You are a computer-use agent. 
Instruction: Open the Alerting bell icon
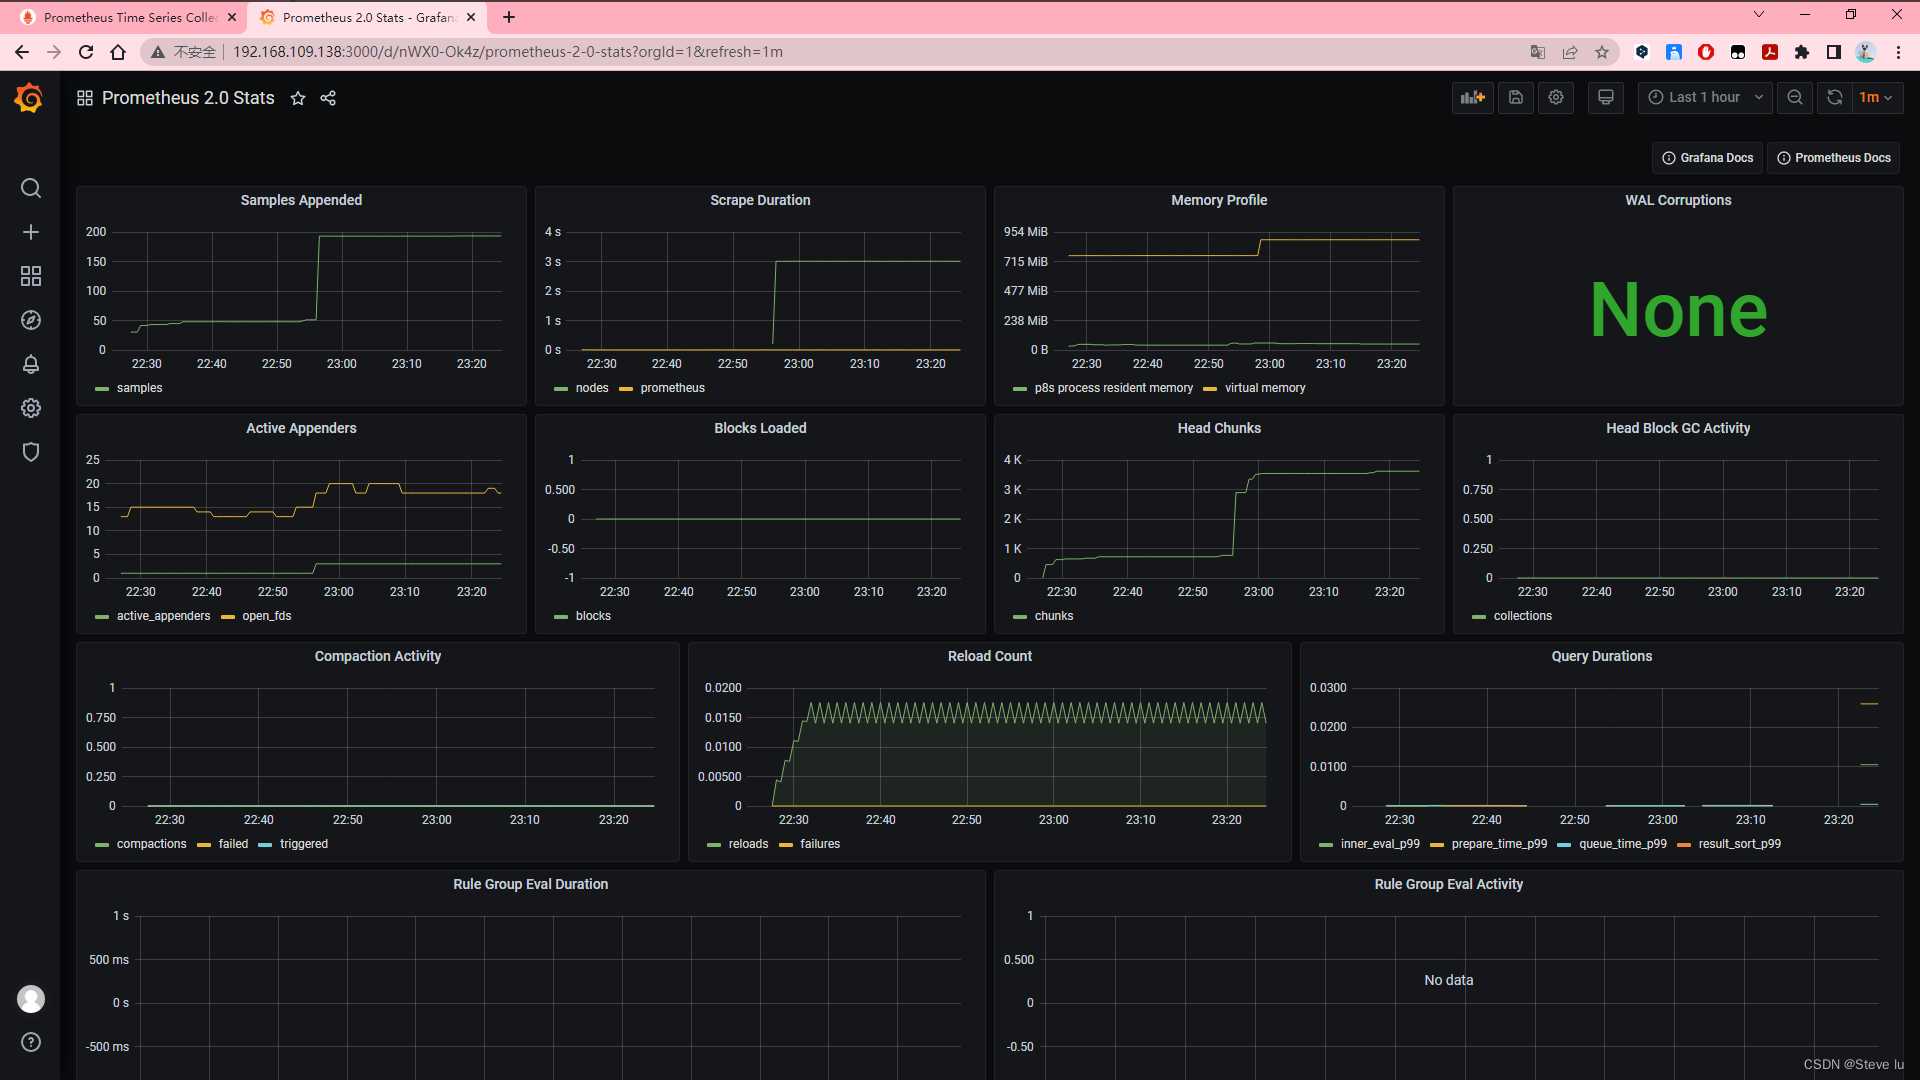point(31,364)
